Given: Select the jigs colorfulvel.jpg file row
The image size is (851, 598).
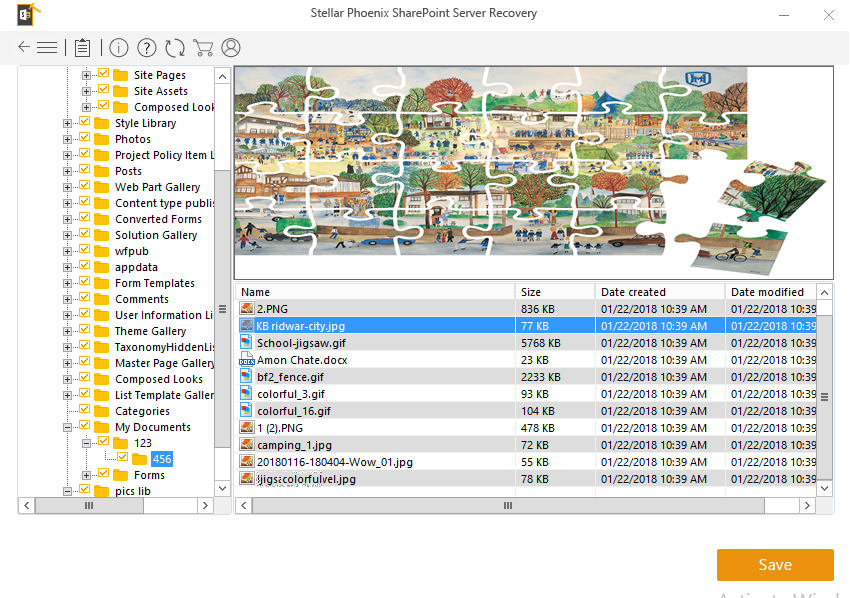Looking at the screenshot, I should 526,479.
